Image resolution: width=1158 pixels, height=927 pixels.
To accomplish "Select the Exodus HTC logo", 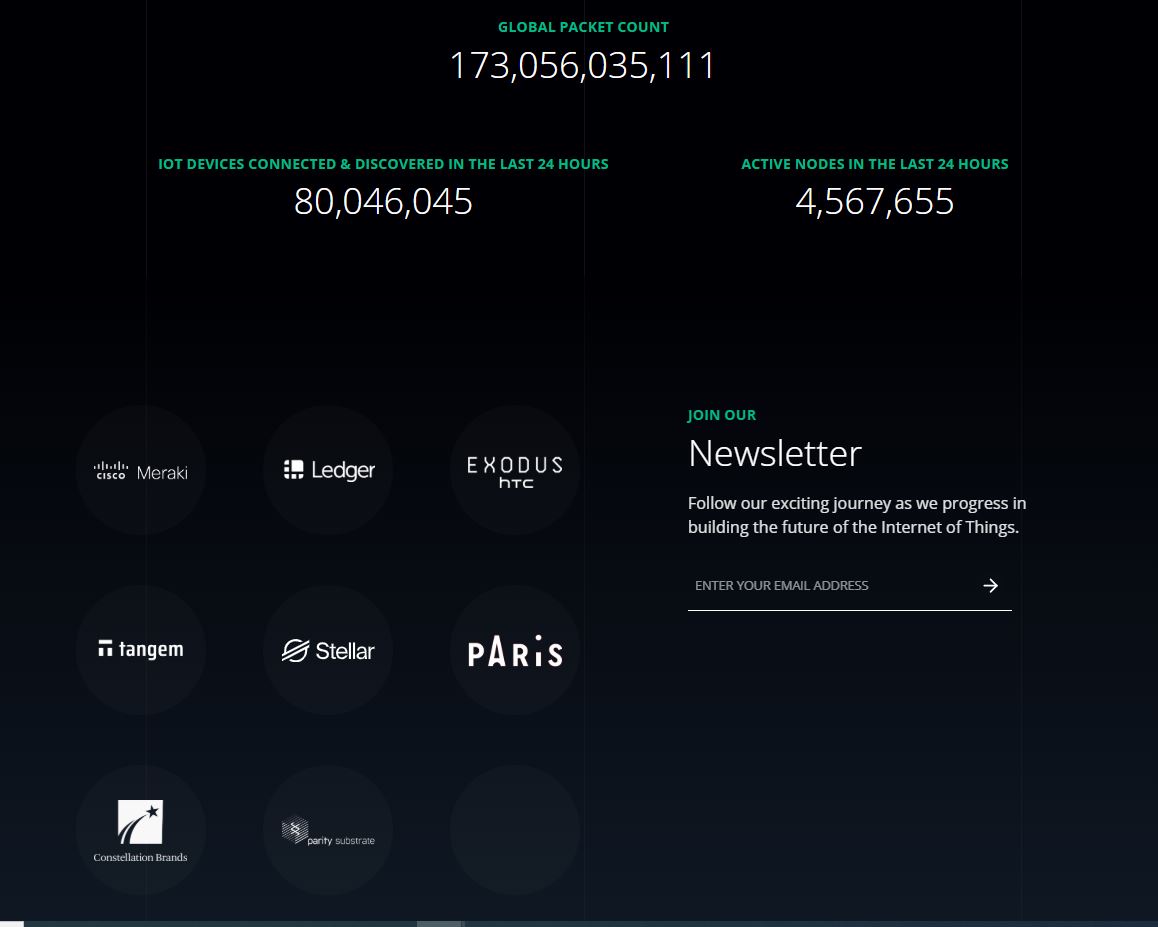I will coord(515,471).
